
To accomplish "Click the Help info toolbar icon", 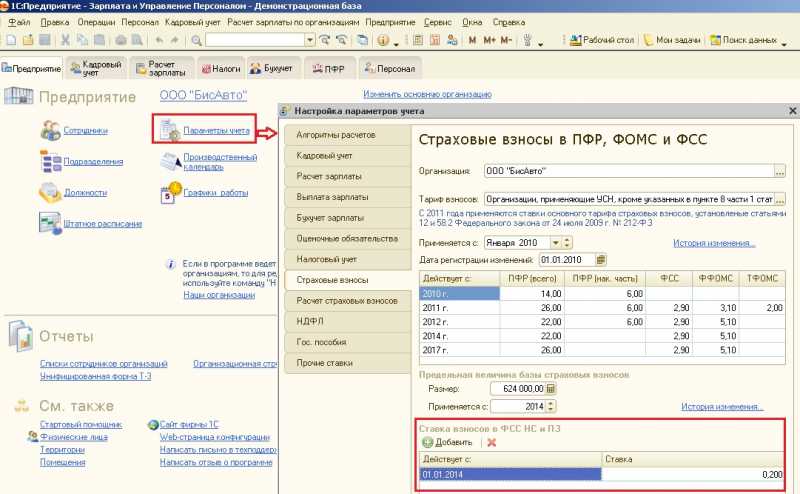I will (x=383, y=40).
